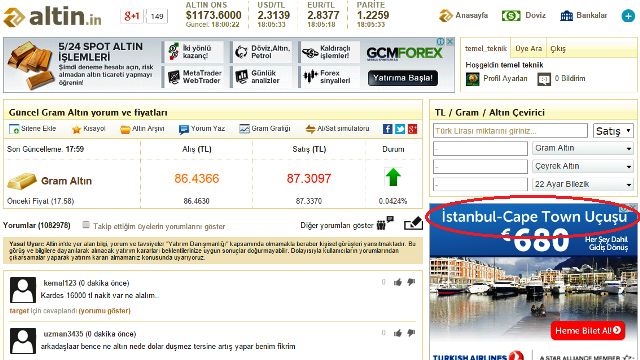Expand the 22 Ayar Bilezik dropdown

583,184
